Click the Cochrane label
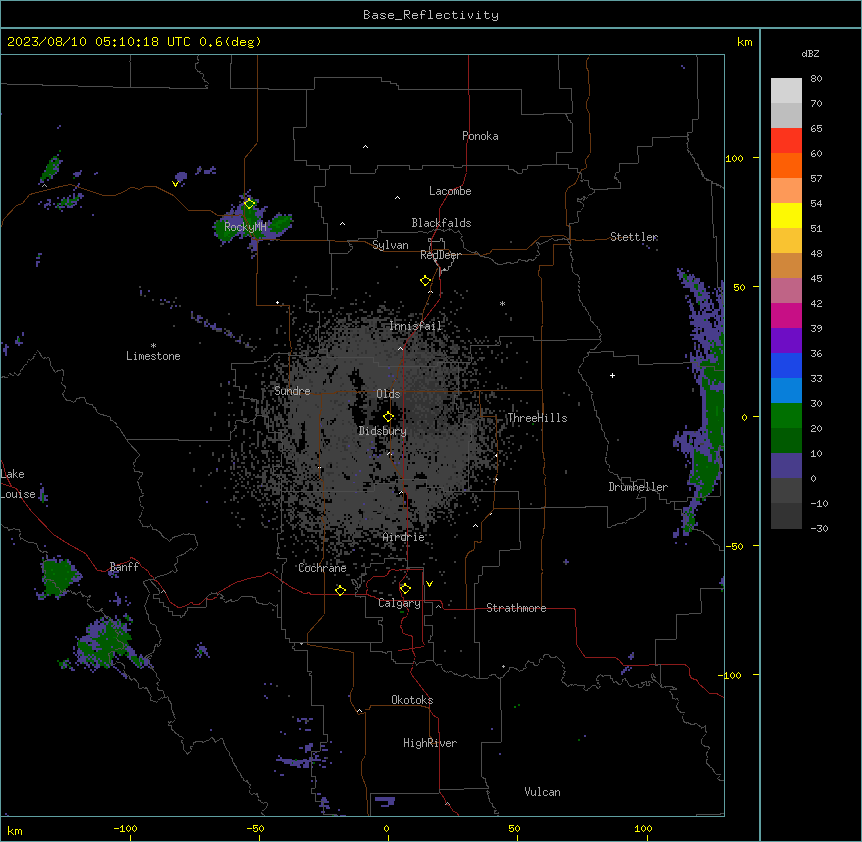Screen dimensions: 862x842 (x=322, y=568)
